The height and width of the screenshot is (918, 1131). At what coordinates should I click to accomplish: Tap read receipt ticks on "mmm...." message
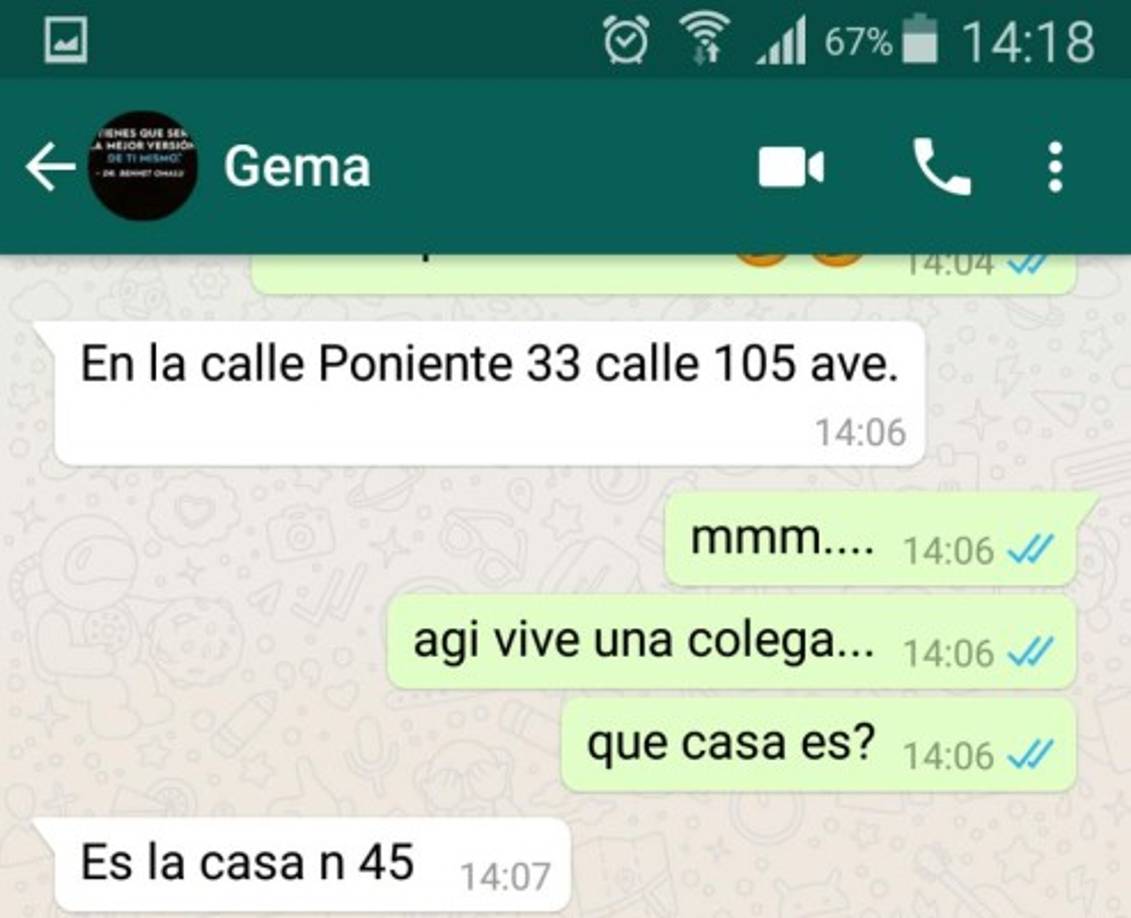tap(1030, 550)
